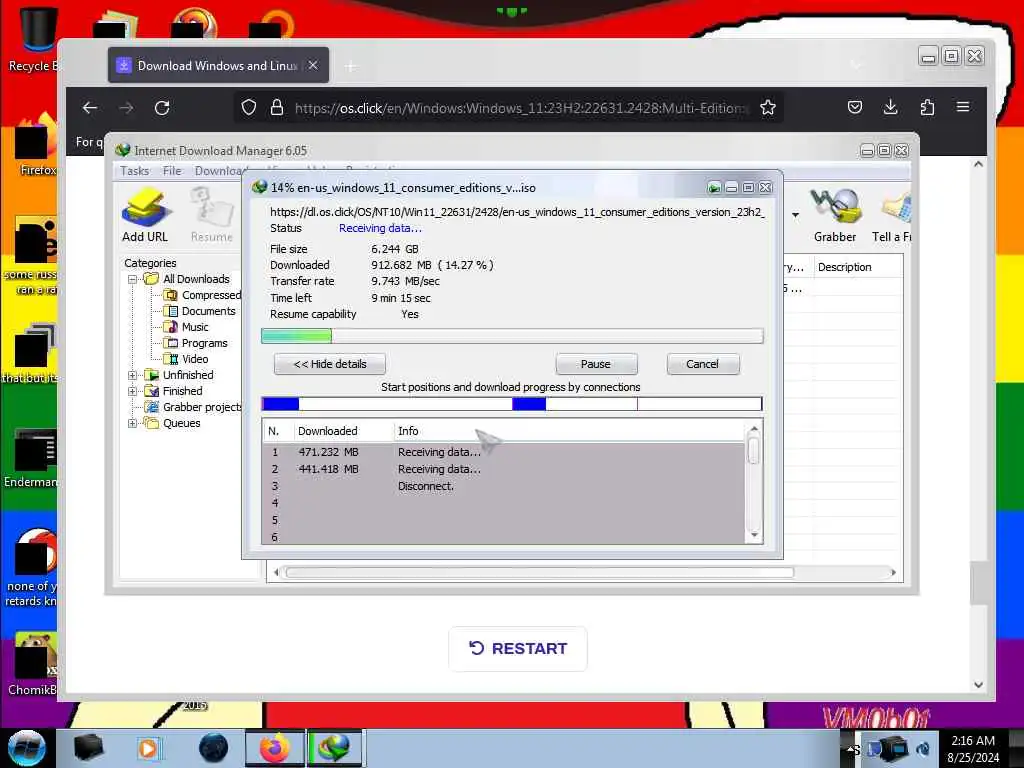Click the Windows Start orb
This screenshot has height=768, width=1024.
coord(27,748)
